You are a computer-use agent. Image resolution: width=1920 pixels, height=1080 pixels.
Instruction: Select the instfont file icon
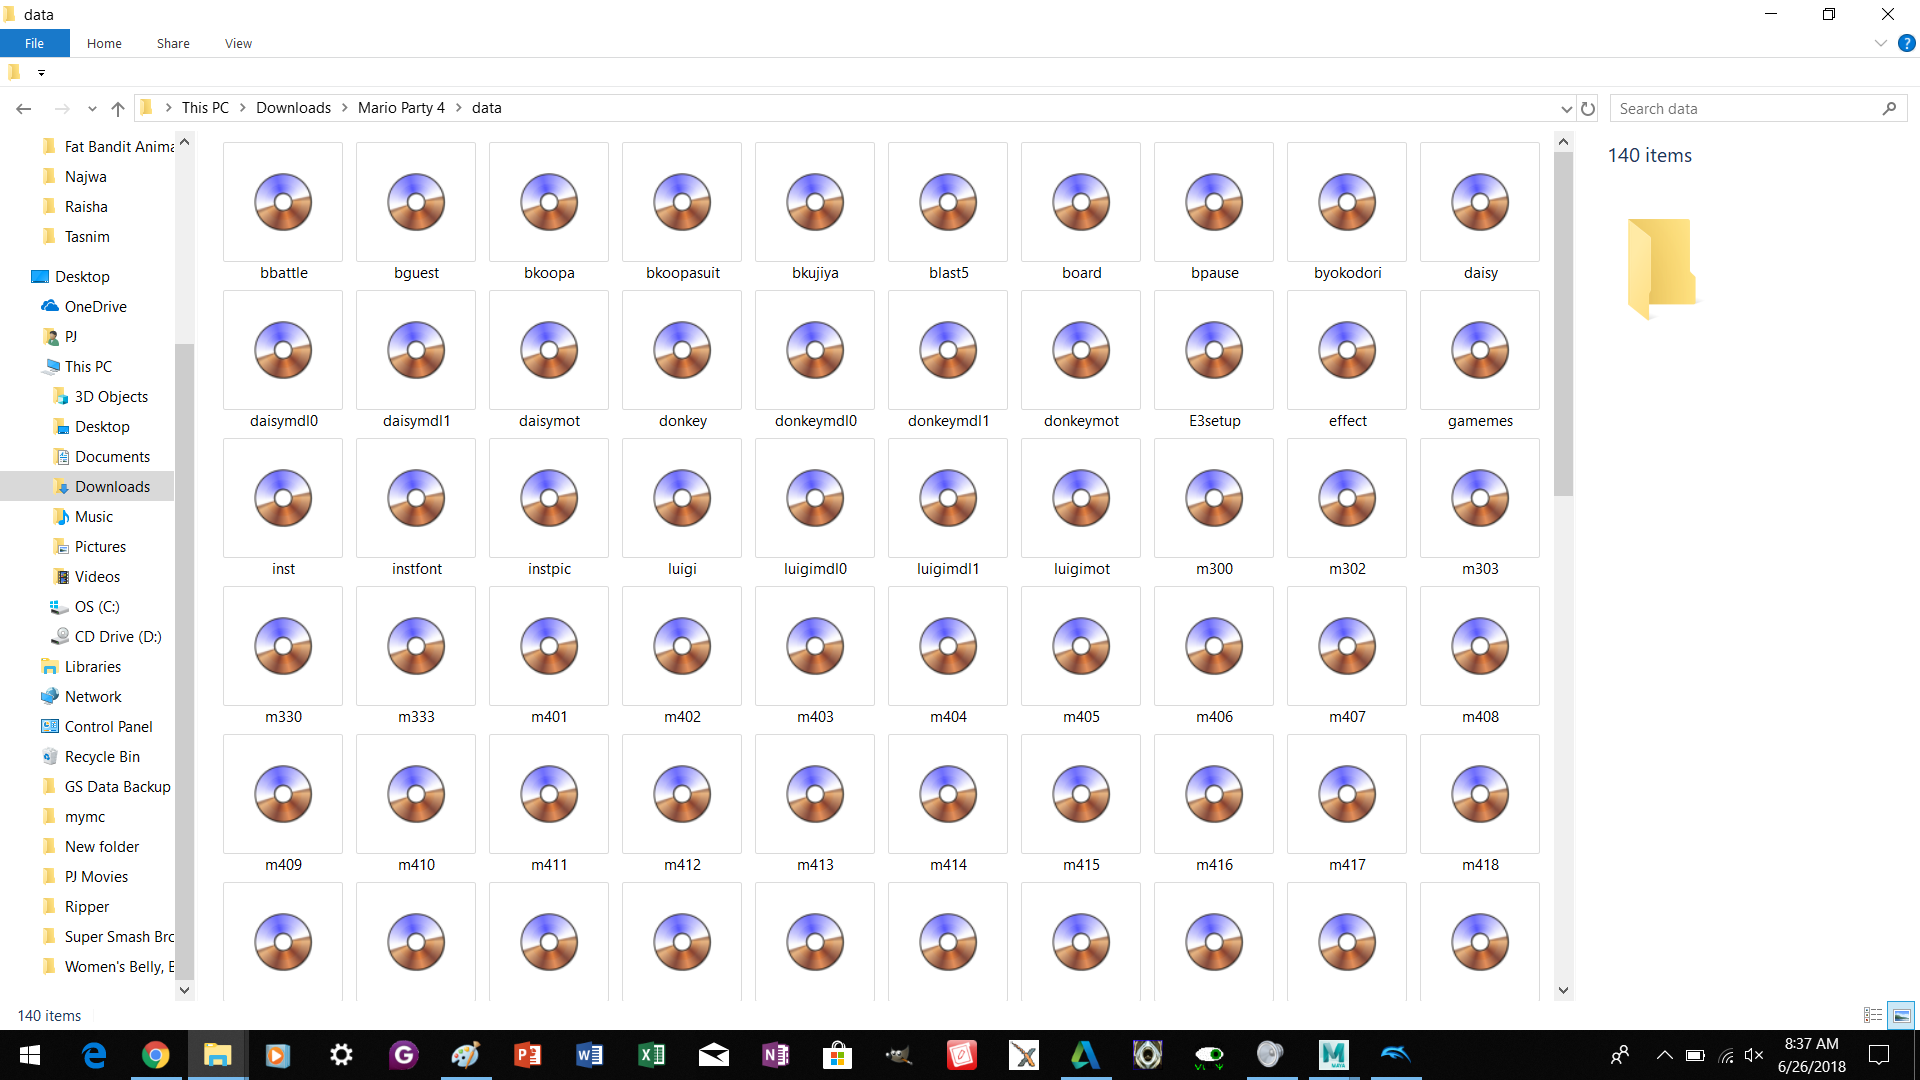click(416, 499)
